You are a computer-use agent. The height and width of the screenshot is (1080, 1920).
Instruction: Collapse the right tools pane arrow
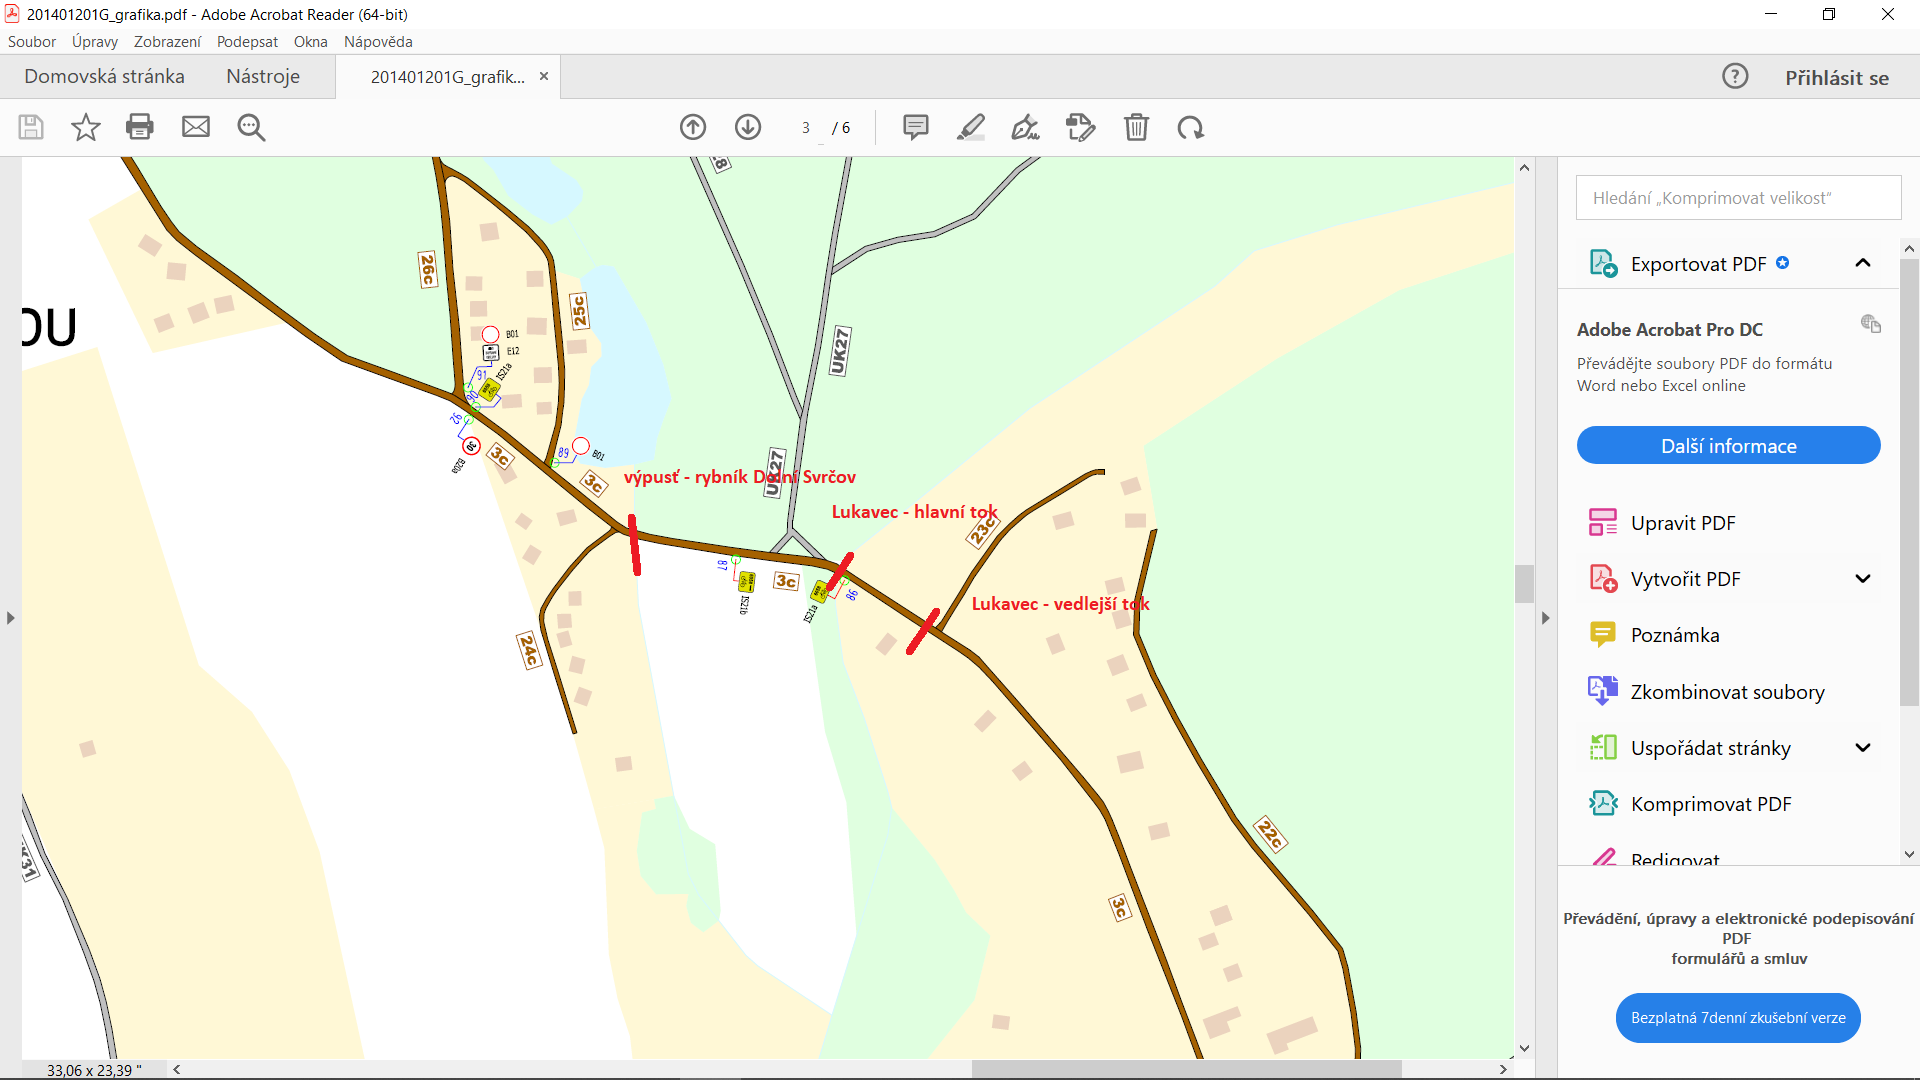coord(1545,618)
